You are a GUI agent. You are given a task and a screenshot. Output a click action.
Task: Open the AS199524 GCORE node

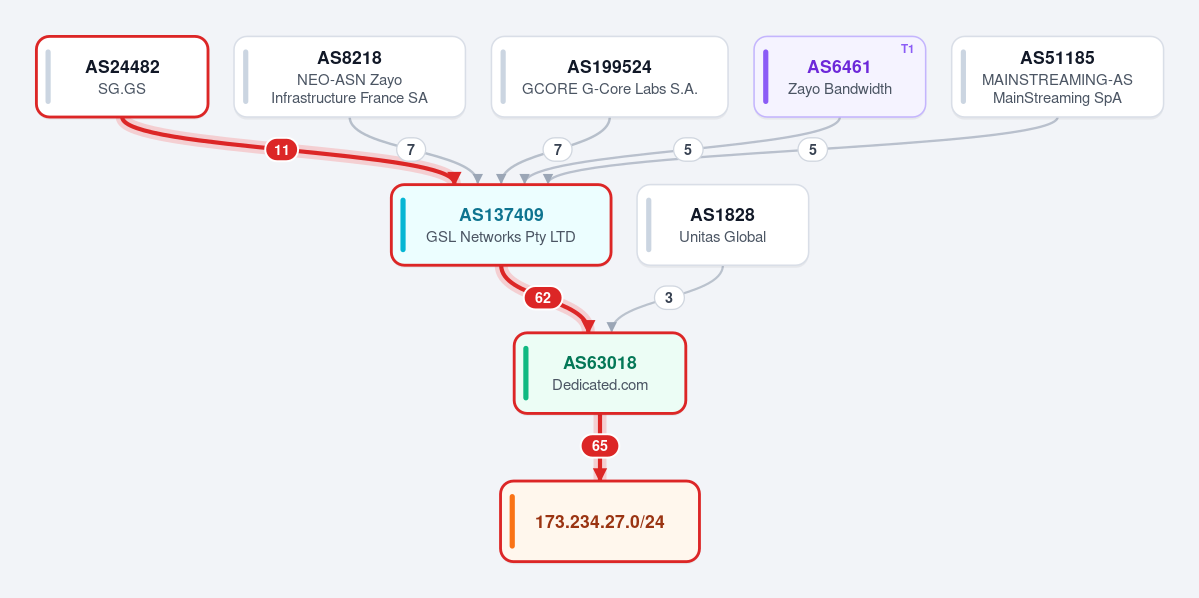click(x=609, y=76)
